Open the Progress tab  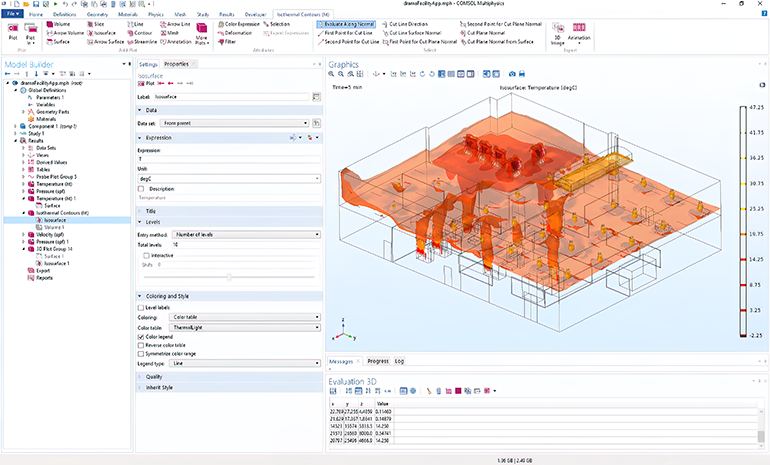[378, 360]
